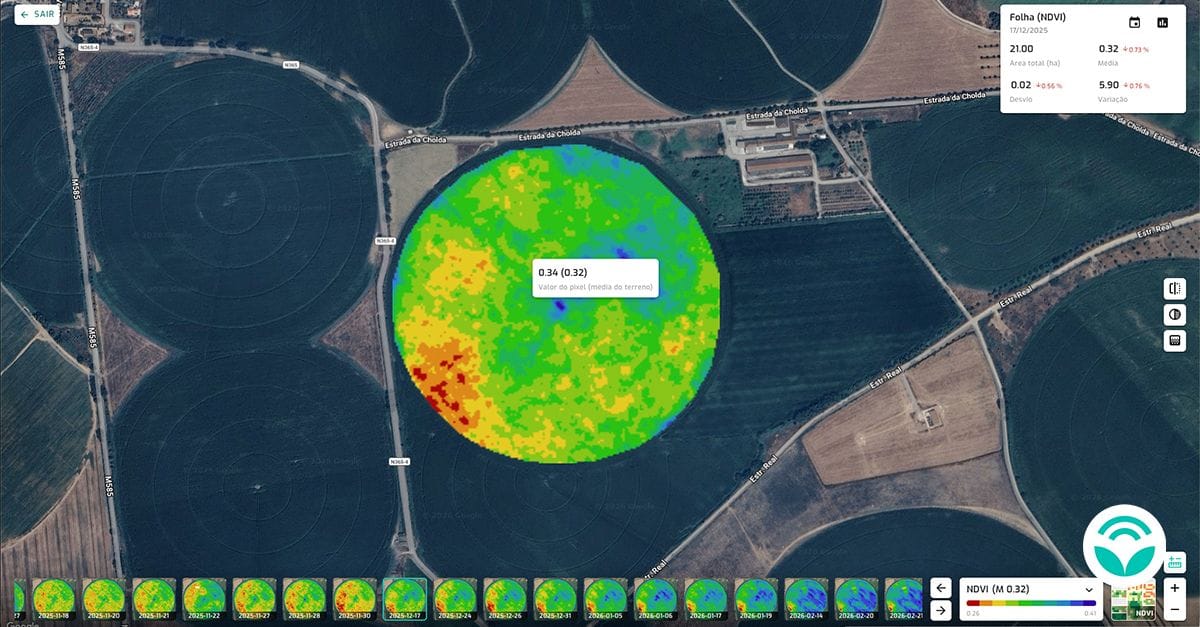
Task: Click the 0.32 Média value
Action: pos(1108,48)
